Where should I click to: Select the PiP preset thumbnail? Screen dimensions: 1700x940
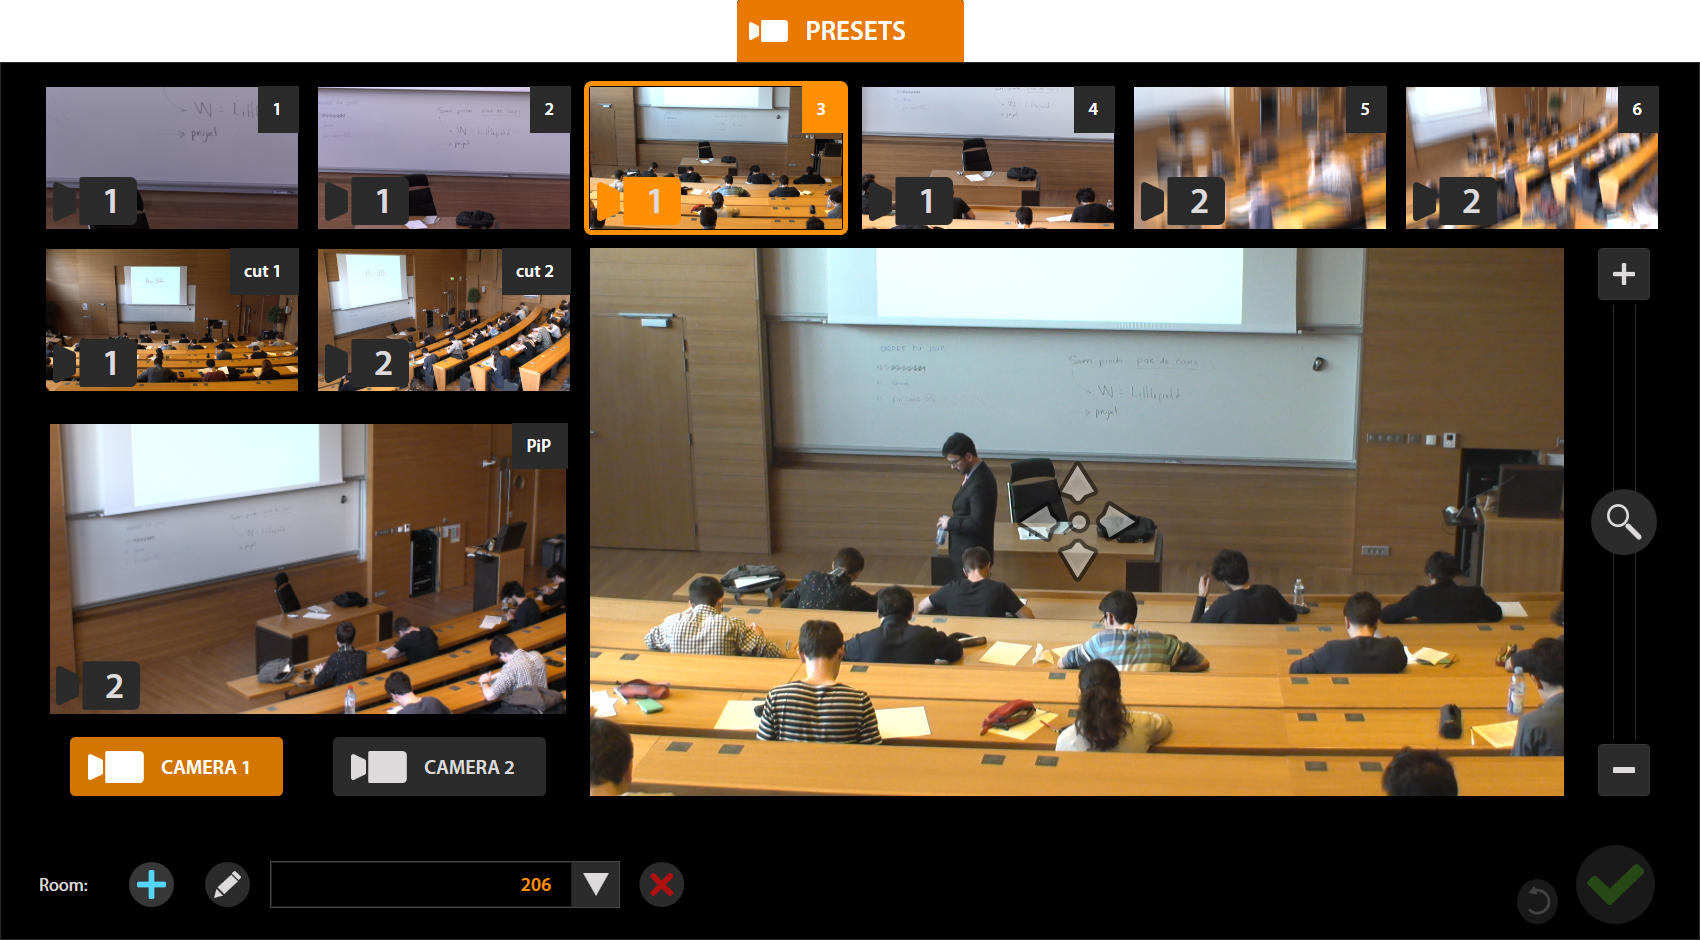(308, 569)
